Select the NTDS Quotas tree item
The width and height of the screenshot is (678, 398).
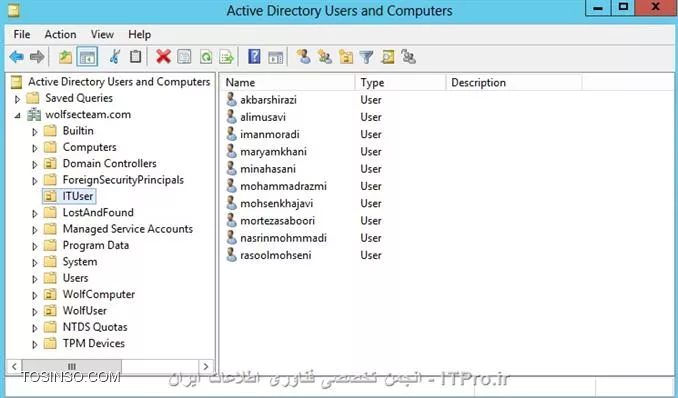95,327
